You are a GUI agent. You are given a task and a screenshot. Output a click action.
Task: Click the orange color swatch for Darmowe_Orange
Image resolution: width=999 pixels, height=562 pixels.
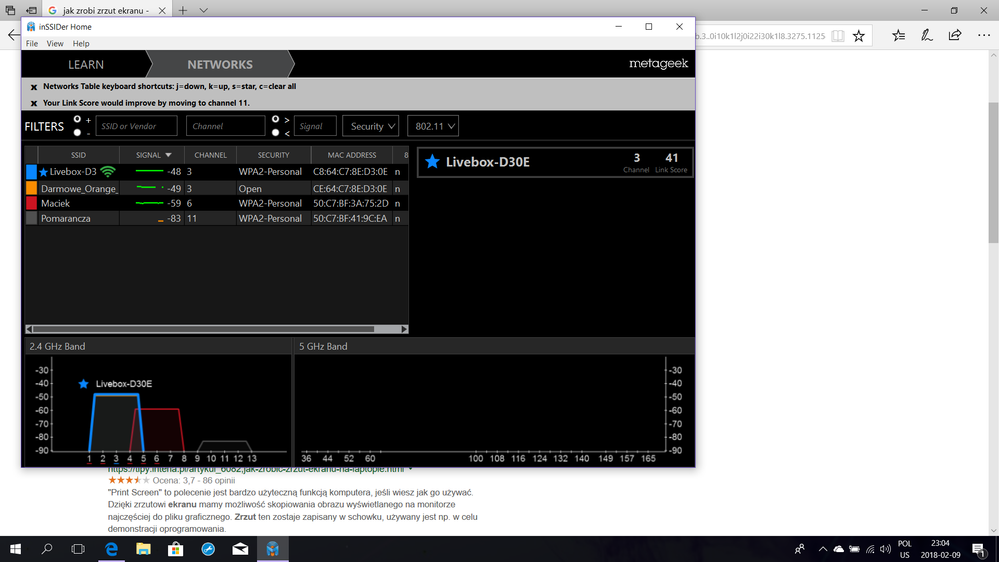point(31,188)
